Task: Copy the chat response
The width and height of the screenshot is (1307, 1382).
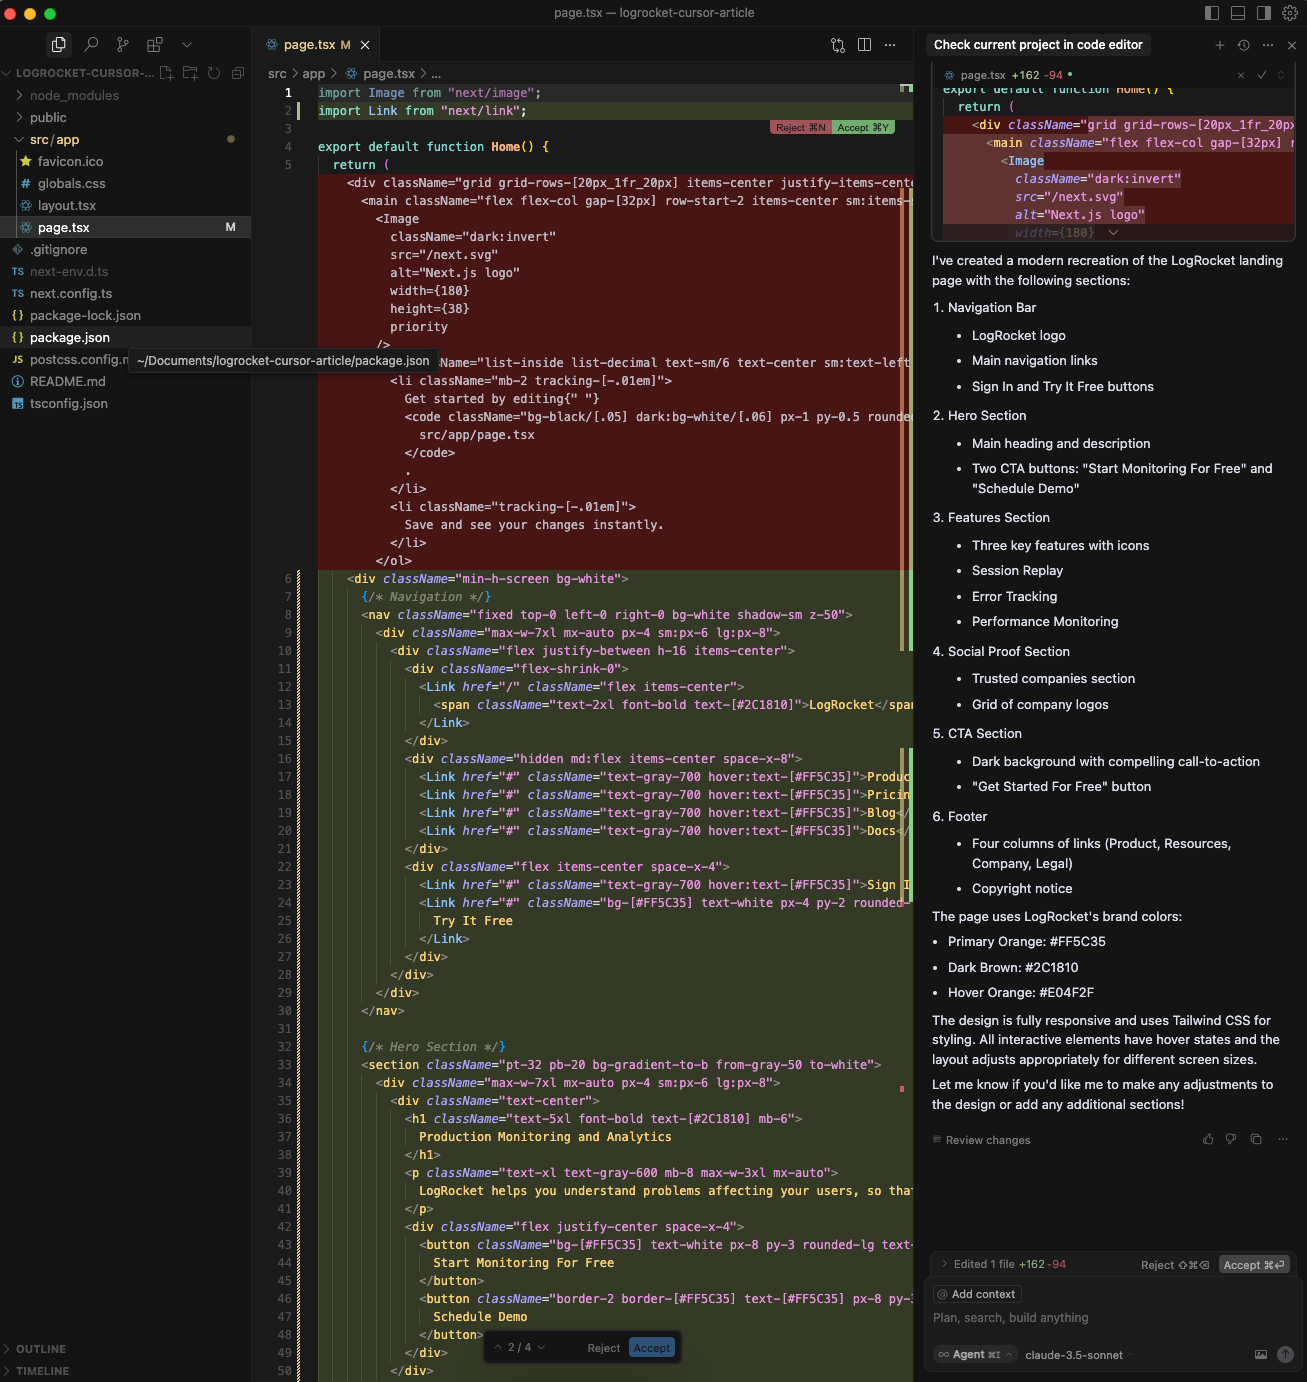Action: (1256, 1139)
